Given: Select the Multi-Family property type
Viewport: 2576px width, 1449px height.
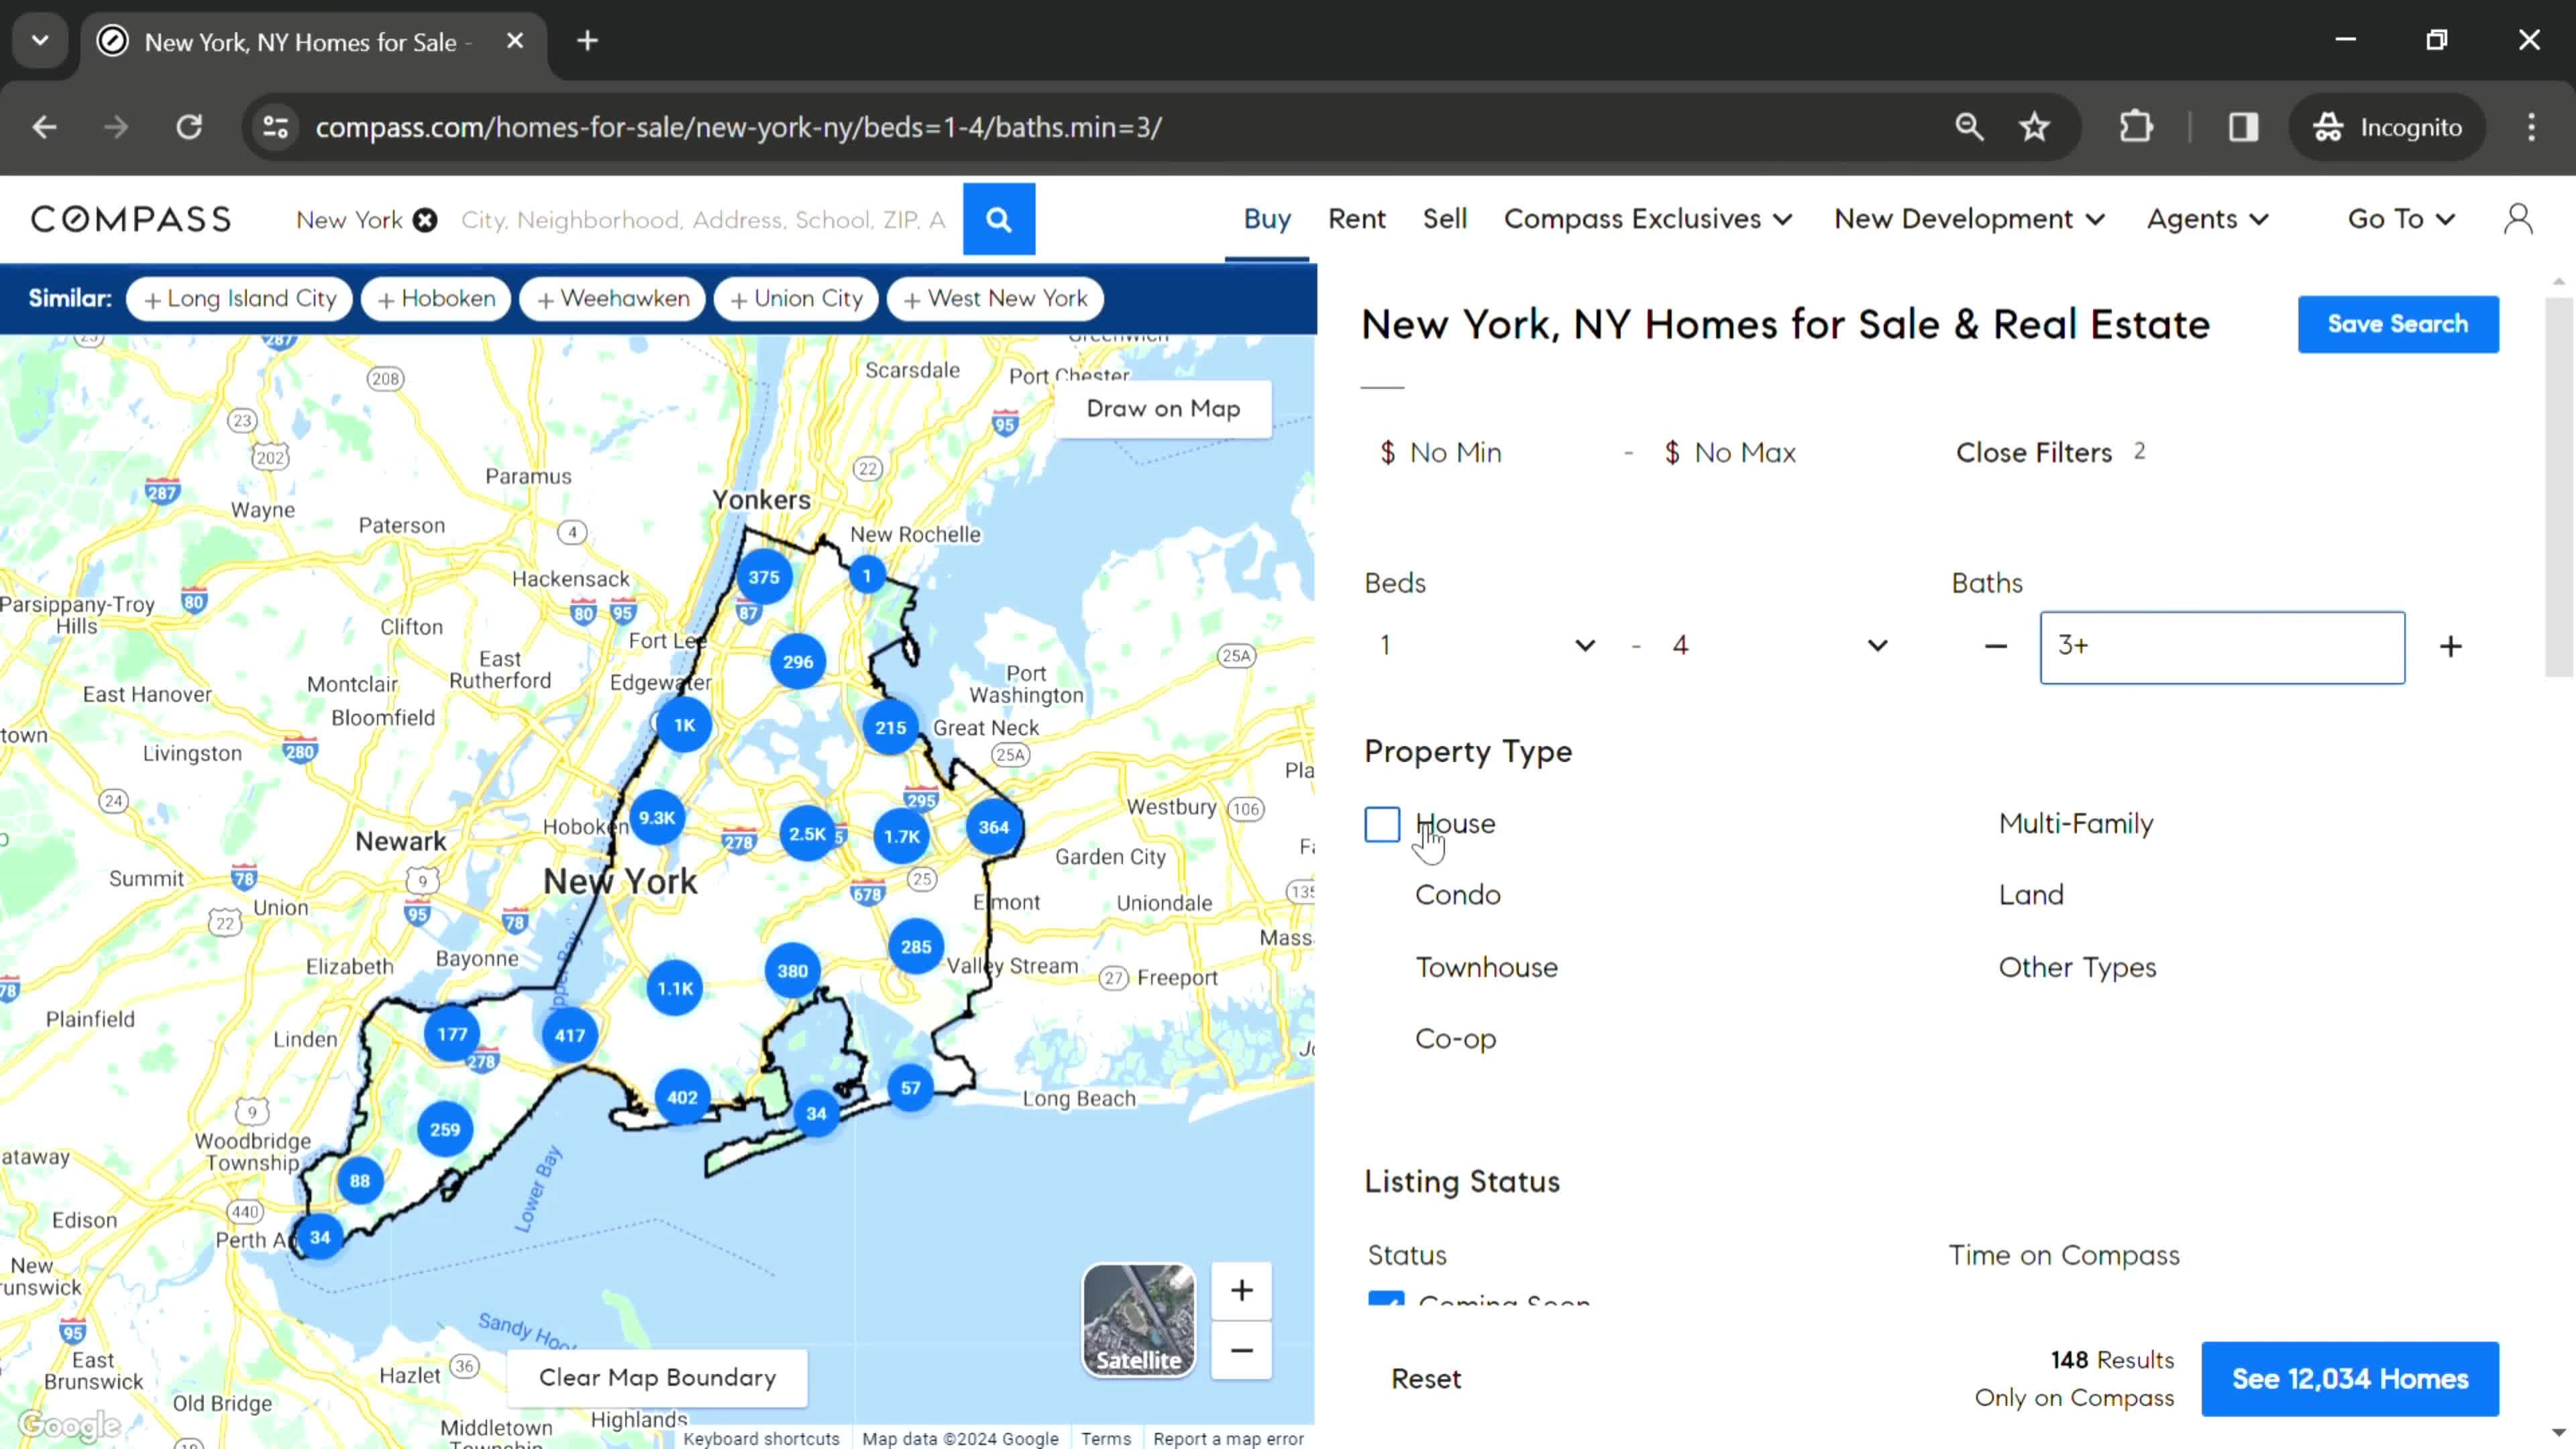Looking at the screenshot, I should click(x=2076, y=824).
